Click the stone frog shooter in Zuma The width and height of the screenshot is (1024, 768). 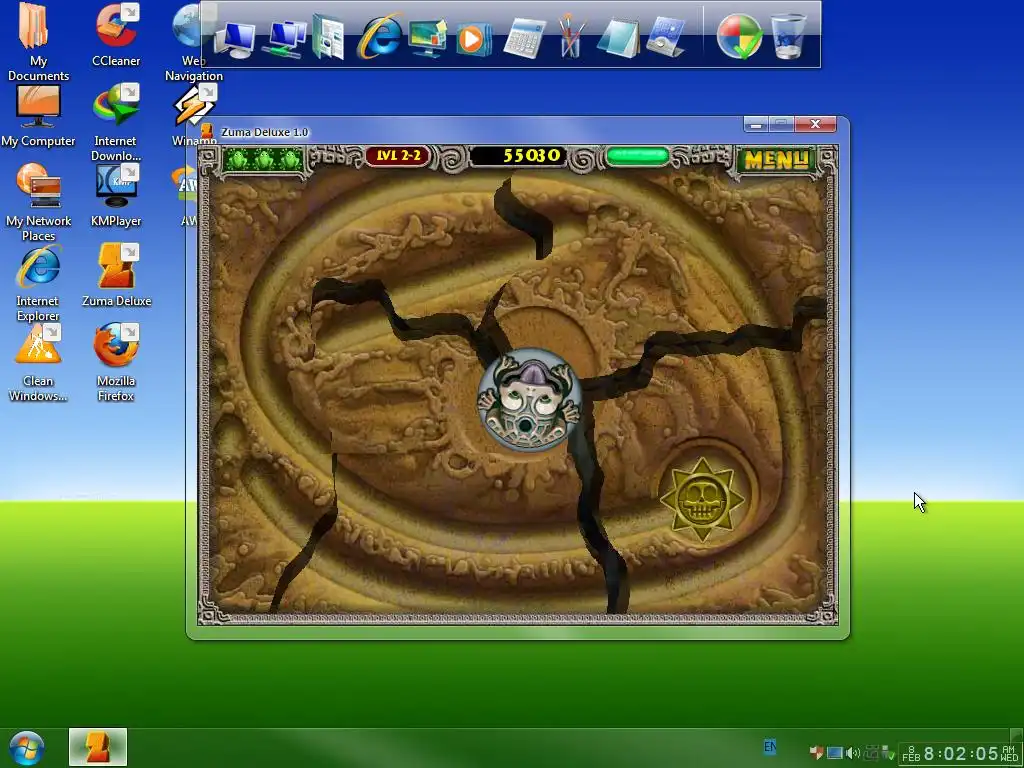pos(530,400)
